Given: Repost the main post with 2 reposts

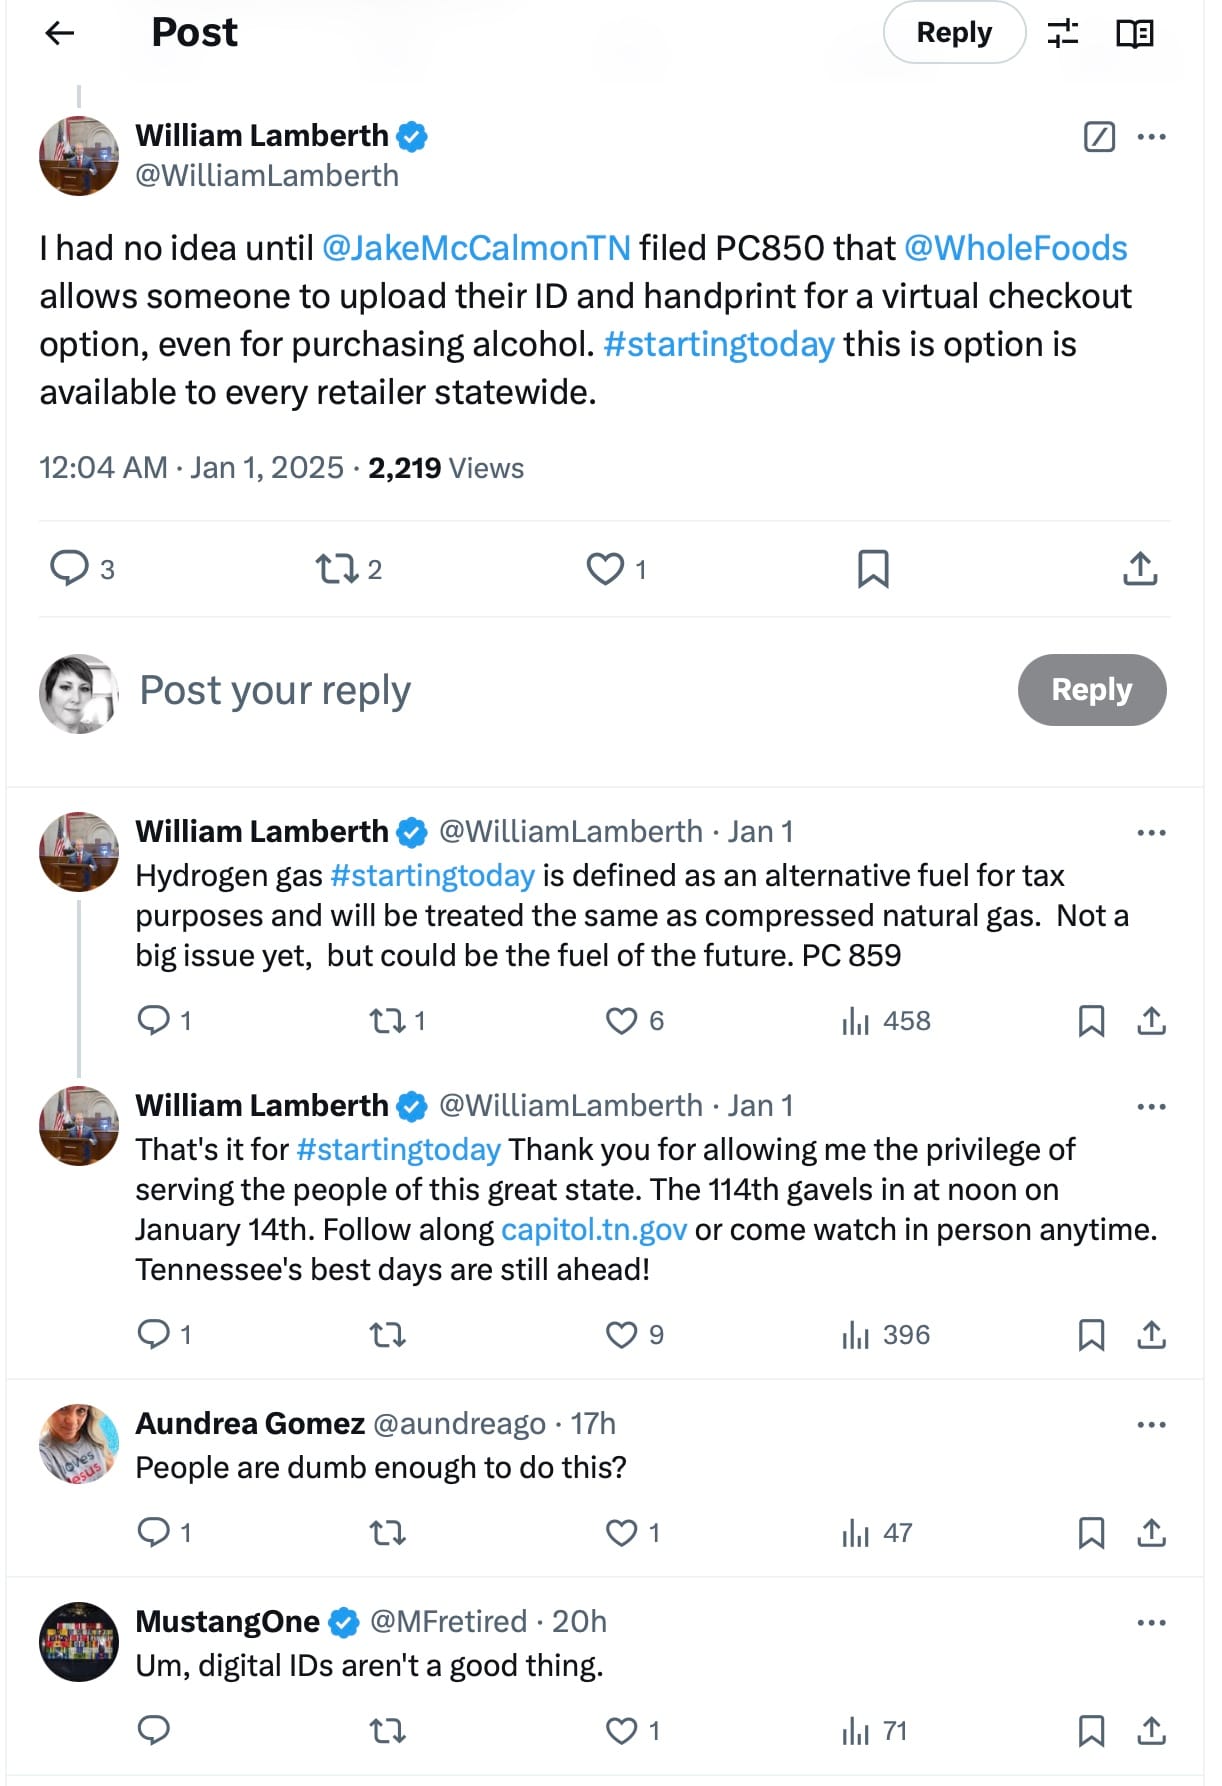Looking at the screenshot, I should point(337,569).
